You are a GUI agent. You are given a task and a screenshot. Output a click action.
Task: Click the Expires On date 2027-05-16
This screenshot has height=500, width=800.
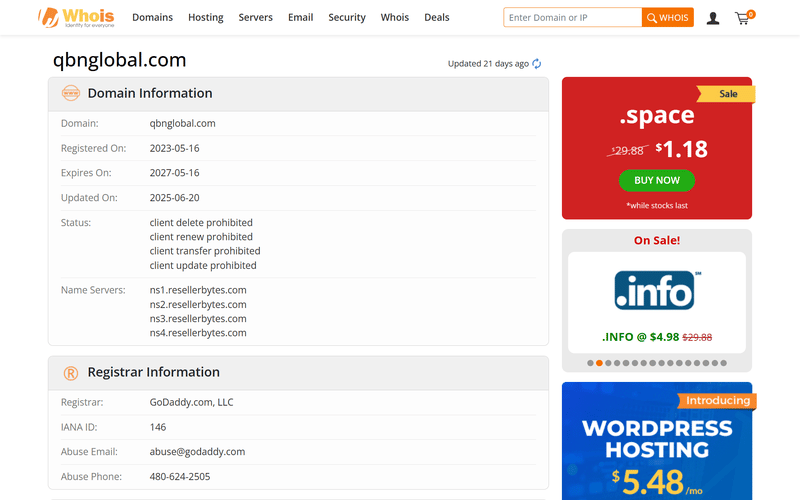[x=174, y=173]
